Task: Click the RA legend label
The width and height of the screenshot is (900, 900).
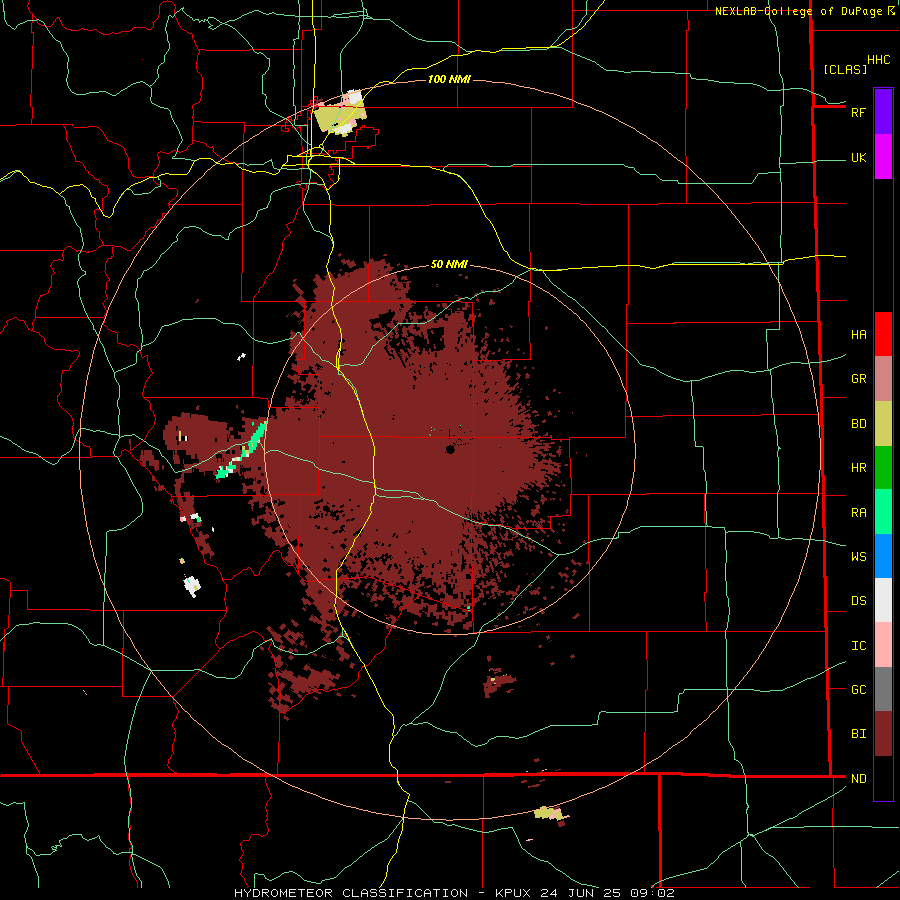Action: pyautogui.click(x=858, y=513)
